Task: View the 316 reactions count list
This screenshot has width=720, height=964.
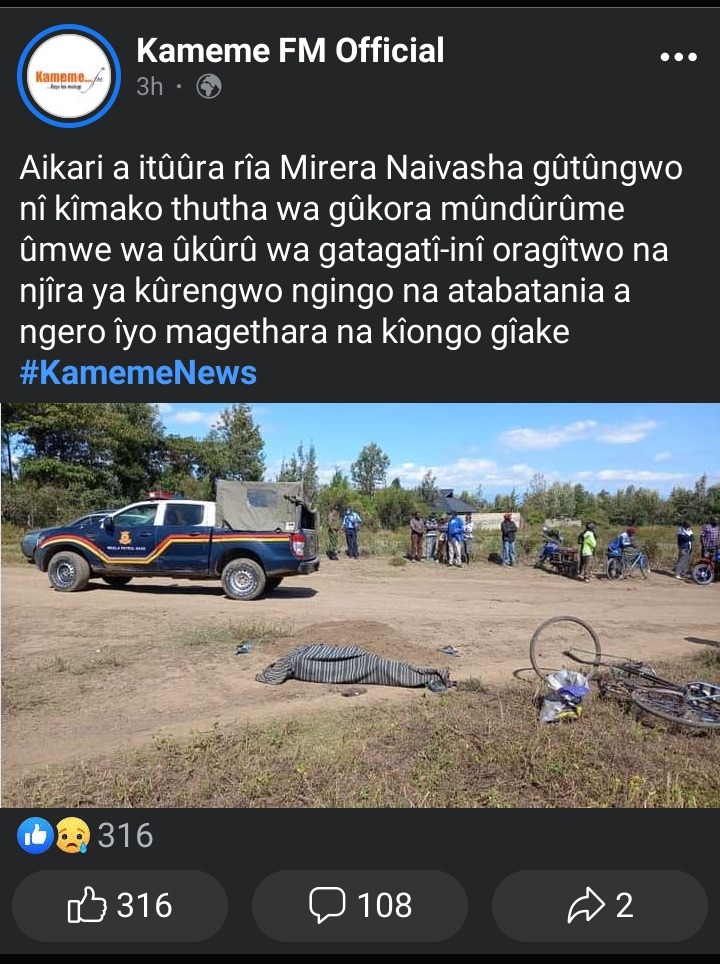Action: [125, 836]
